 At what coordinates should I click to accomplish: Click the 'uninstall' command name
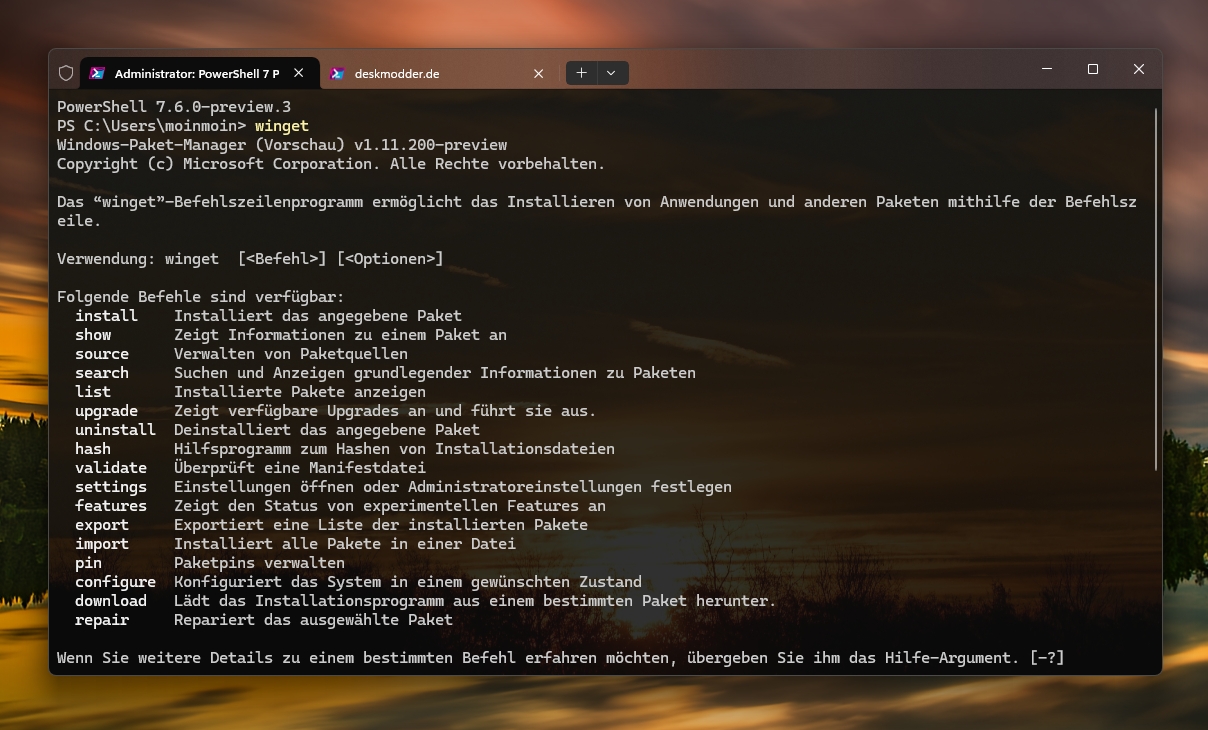point(115,430)
